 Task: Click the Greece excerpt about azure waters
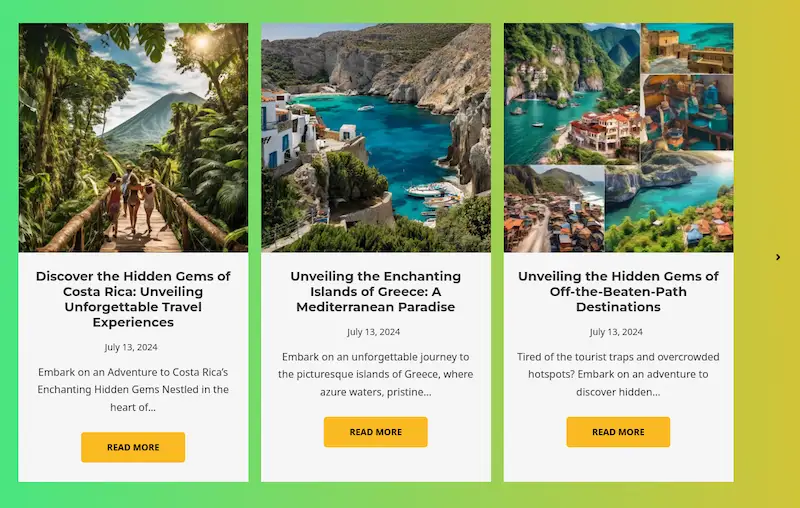pyautogui.click(x=376, y=374)
